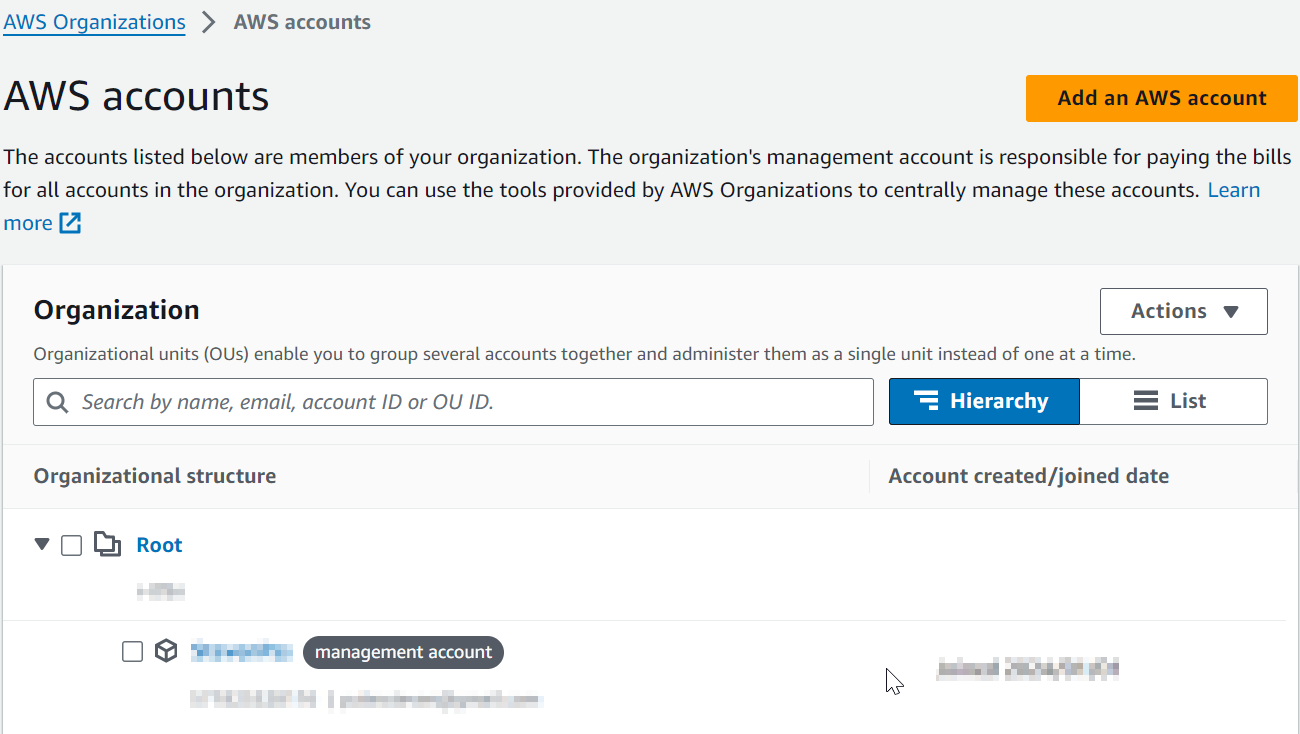Viewport: 1300px width, 734px height.
Task: Collapse the Root tree node arrow
Action: (x=42, y=545)
